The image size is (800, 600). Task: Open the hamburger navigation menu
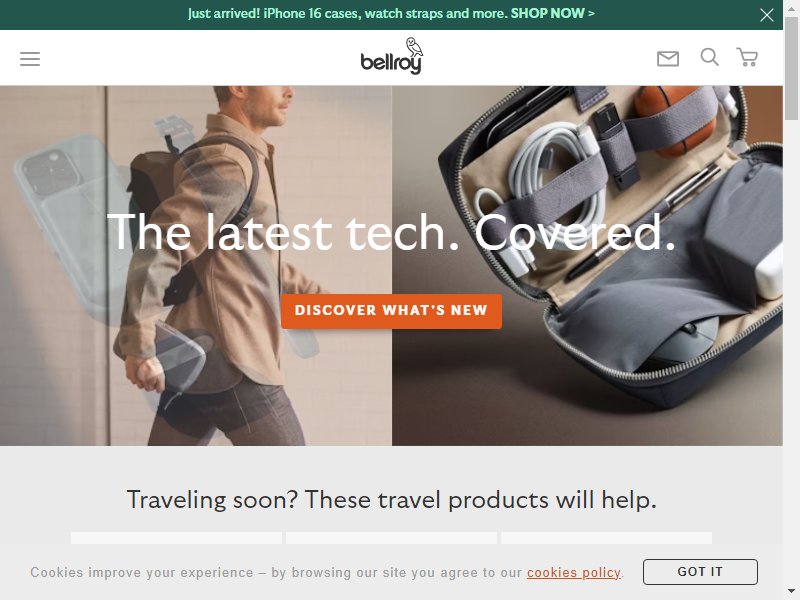pyautogui.click(x=30, y=59)
